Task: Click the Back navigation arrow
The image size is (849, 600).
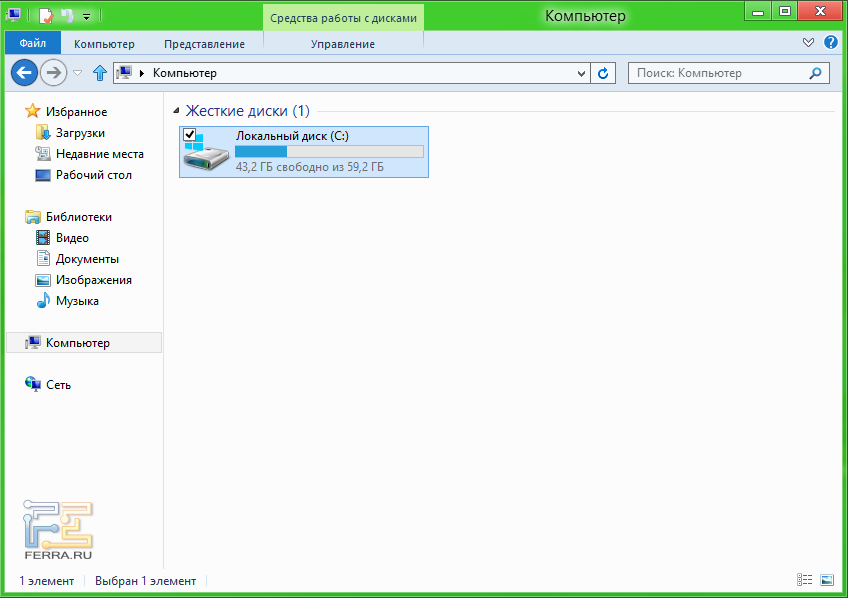Action: pyautogui.click(x=24, y=73)
